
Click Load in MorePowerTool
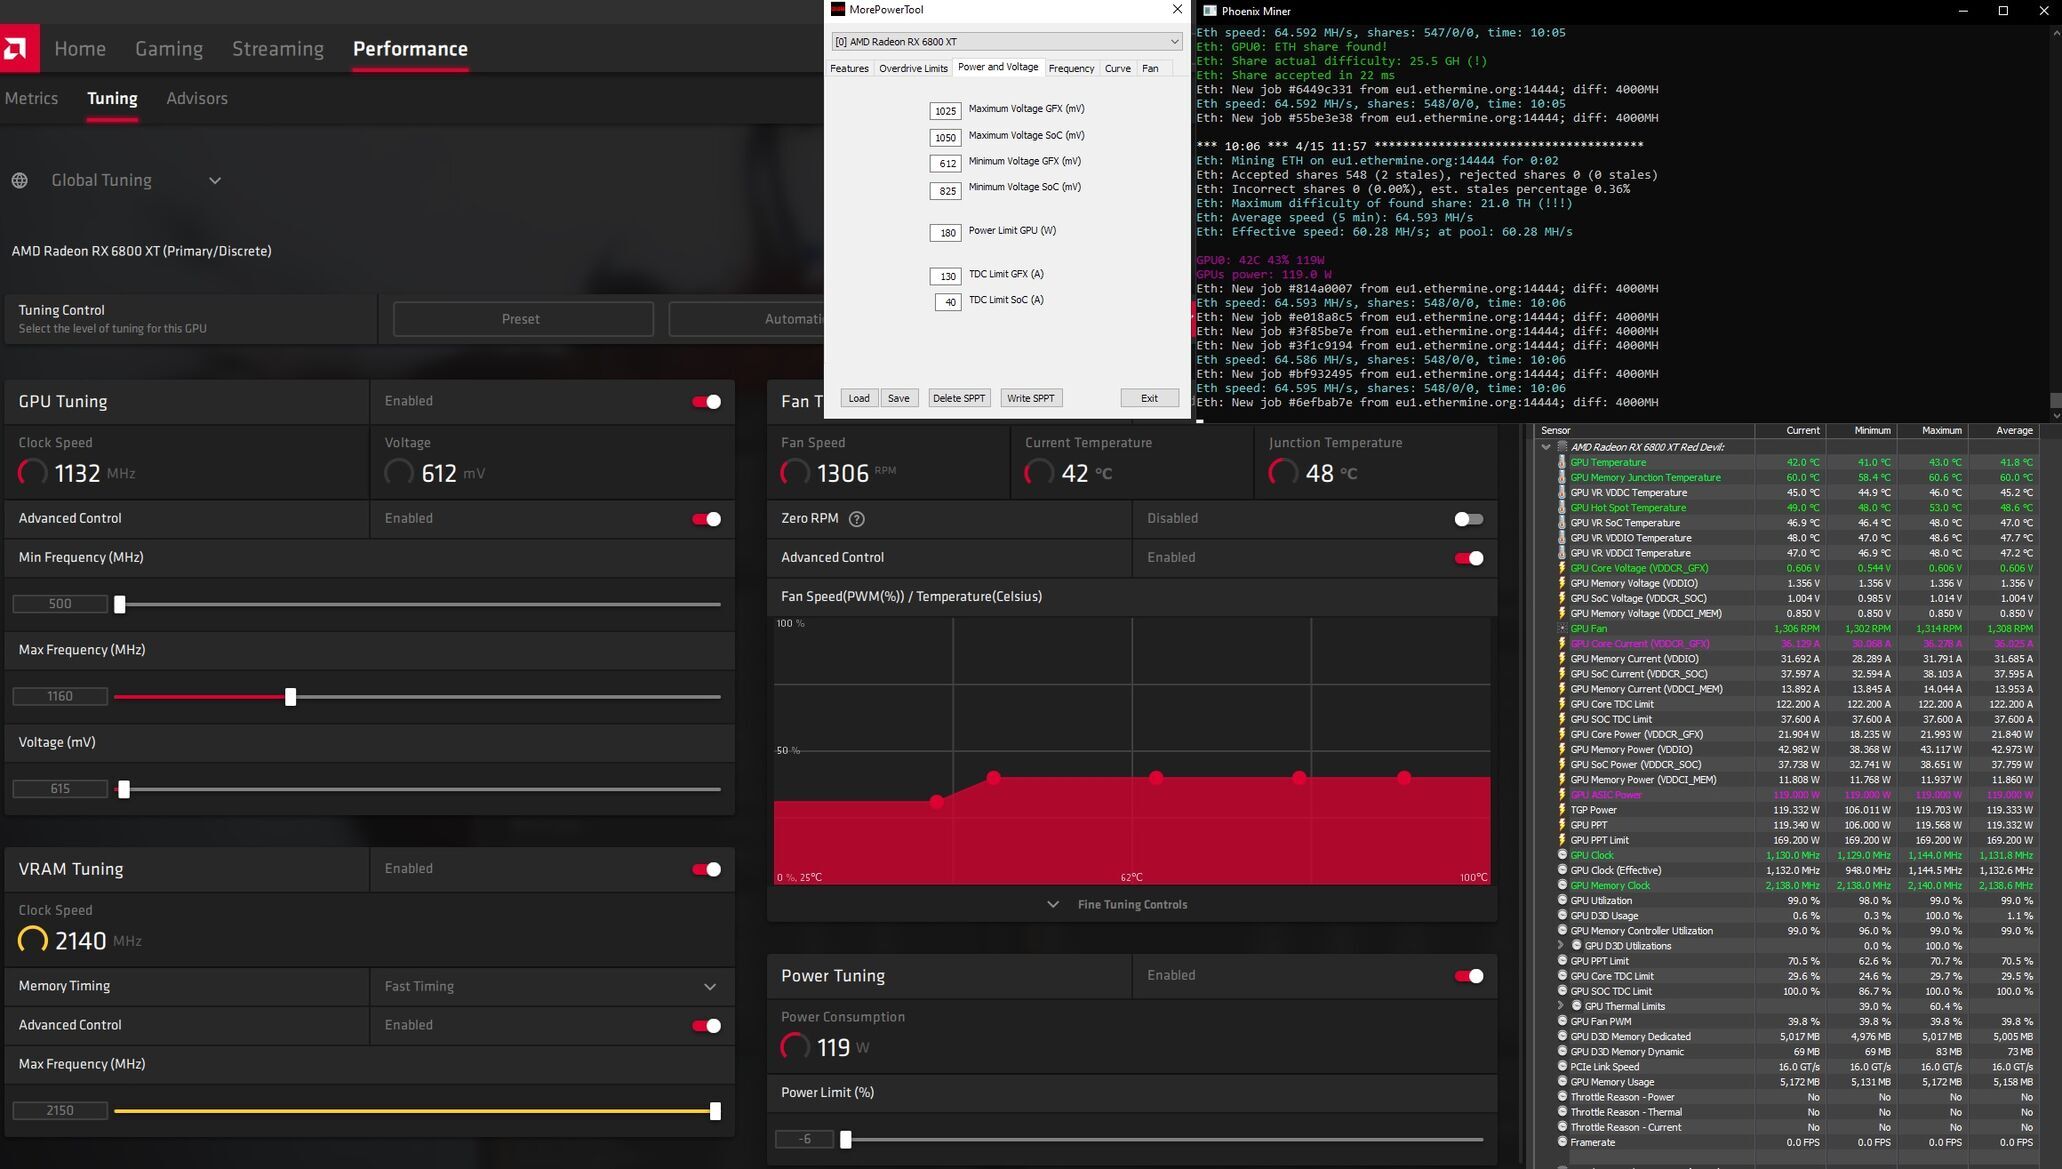click(859, 398)
